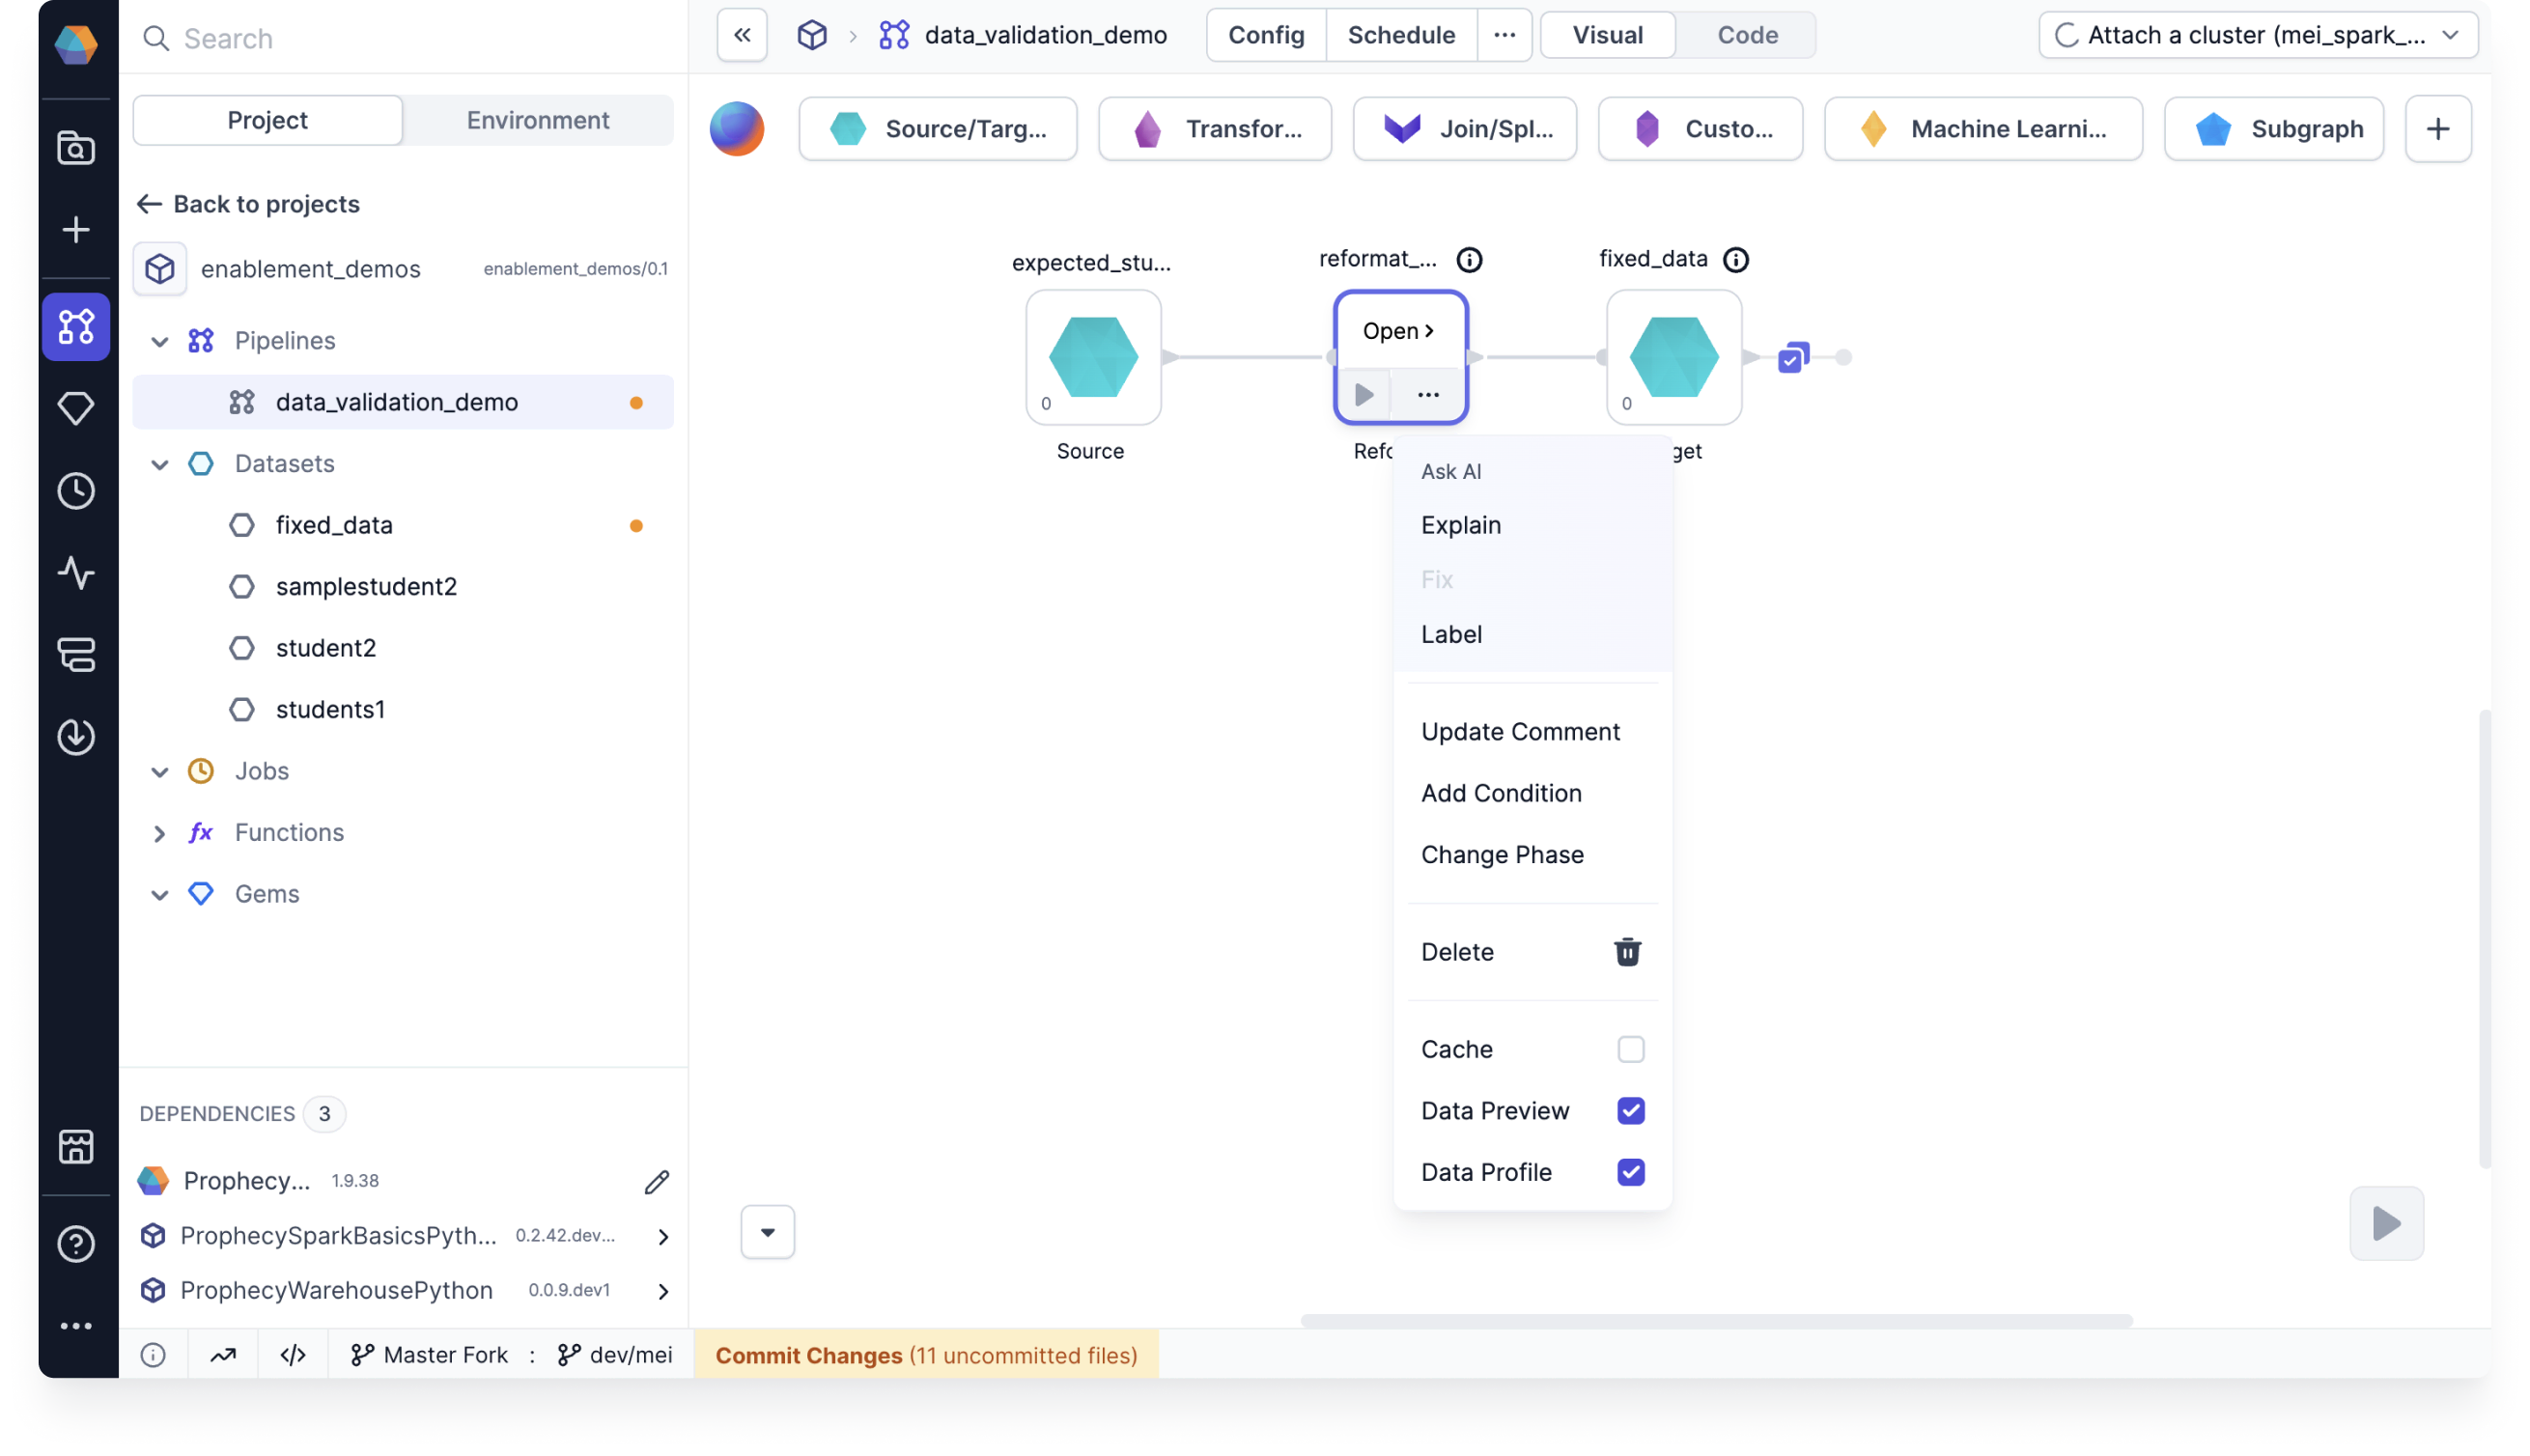Collapse the Gems tree section
Image resolution: width=2530 pixels, height=1456 pixels.
tap(159, 895)
